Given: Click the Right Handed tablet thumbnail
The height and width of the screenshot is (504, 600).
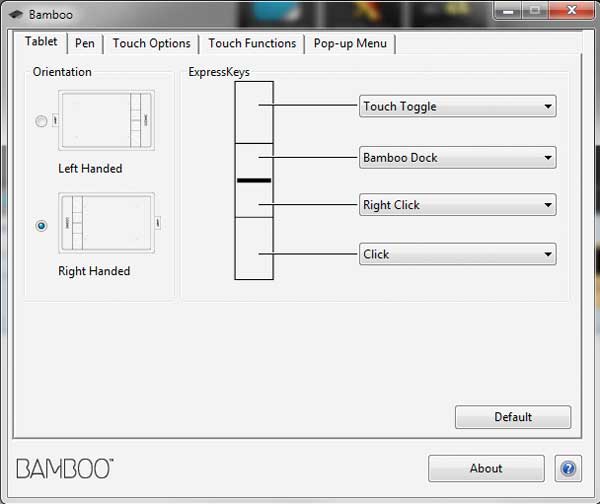Looking at the screenshot, I should (x=106, y=223).
